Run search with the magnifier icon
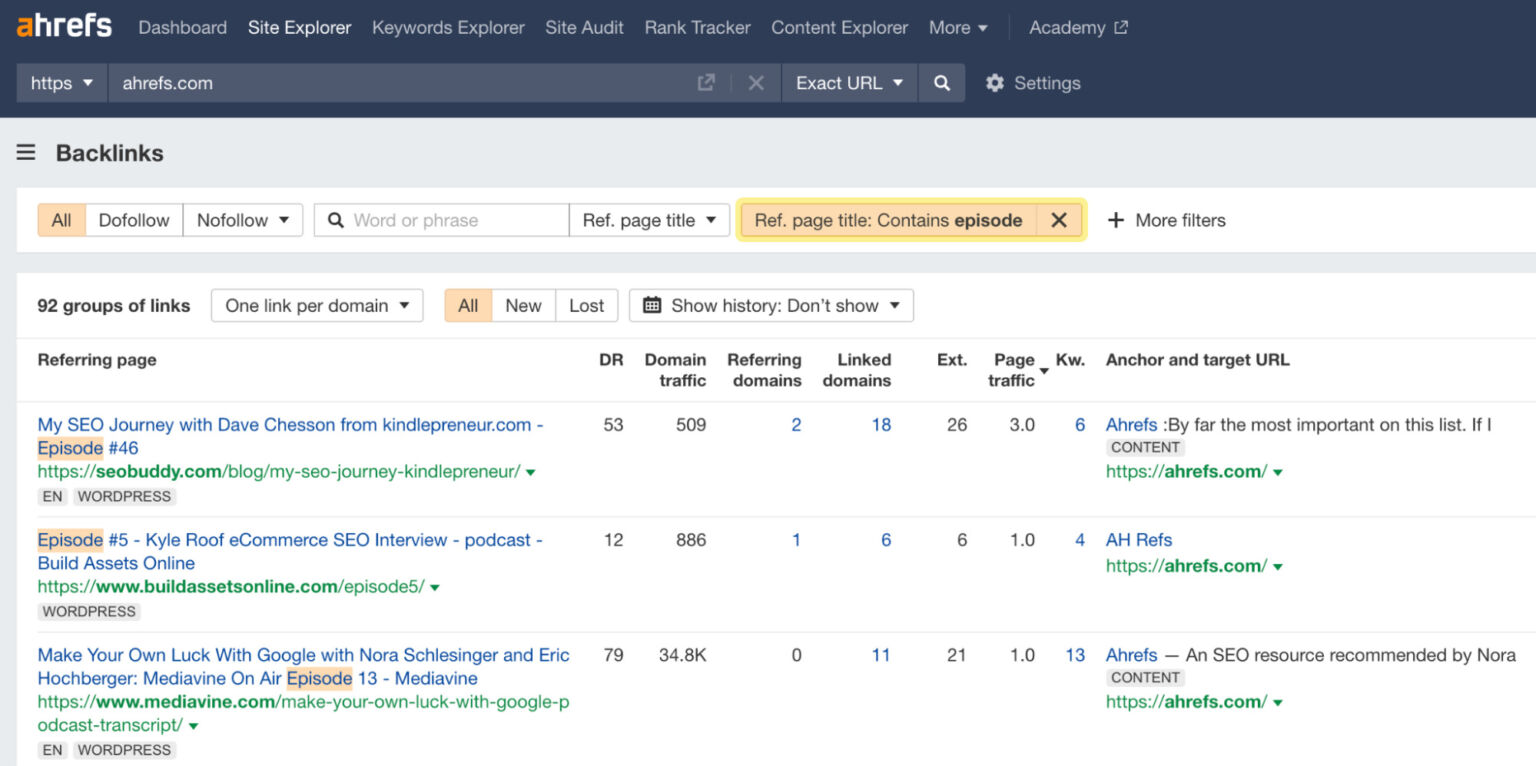 [x=940, y=83]
